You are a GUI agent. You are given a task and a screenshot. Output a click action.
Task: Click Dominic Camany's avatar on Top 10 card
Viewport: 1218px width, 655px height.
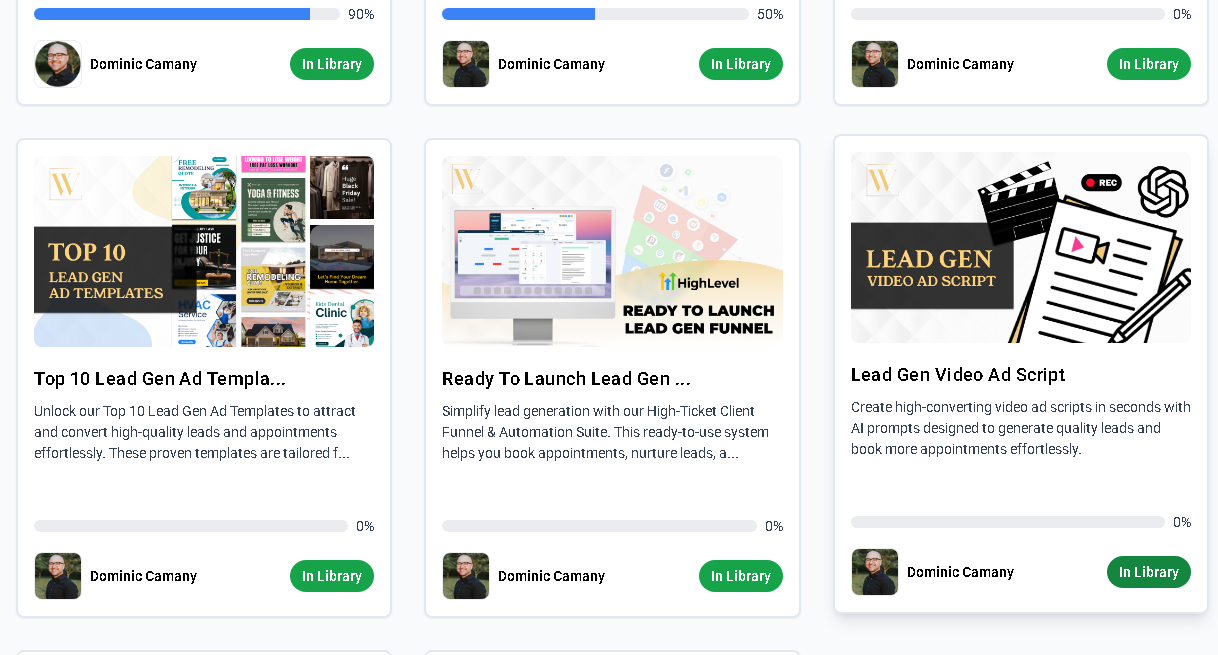coord(58,576)
